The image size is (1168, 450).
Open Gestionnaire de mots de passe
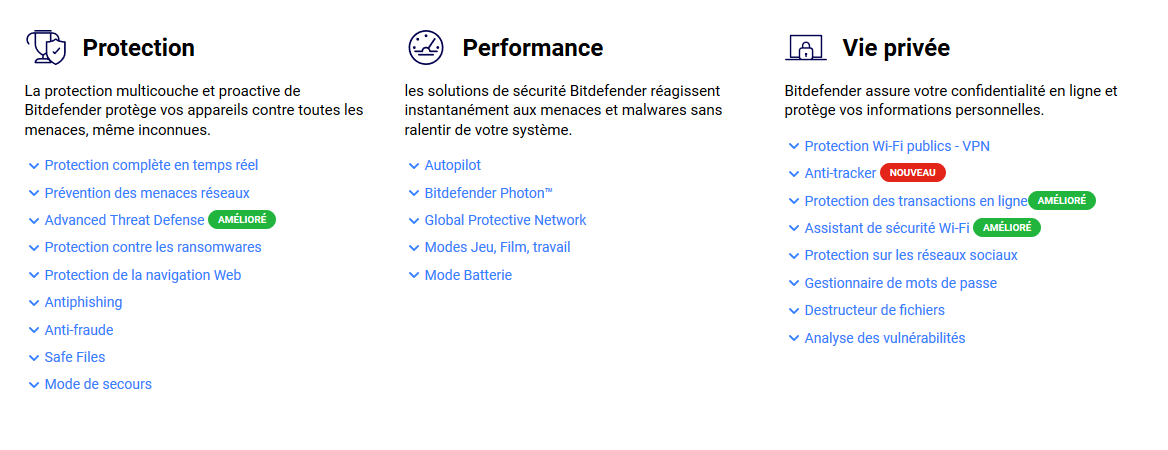pos(901,283)
